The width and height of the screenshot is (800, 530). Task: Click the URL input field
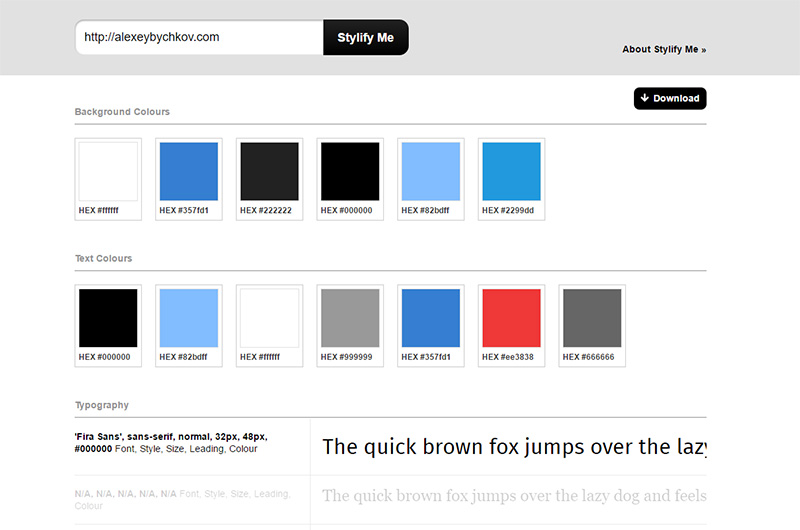coord(199,37)
